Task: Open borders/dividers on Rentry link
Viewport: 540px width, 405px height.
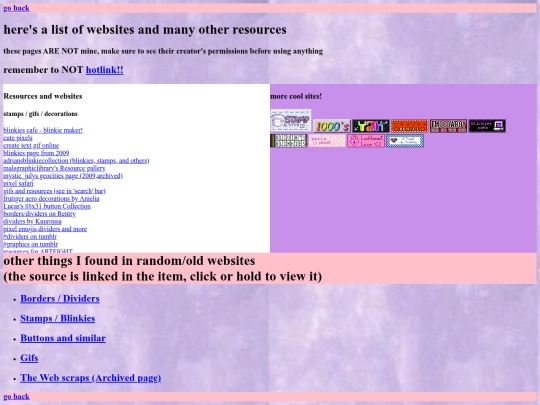Action: [x=40, y=214]
